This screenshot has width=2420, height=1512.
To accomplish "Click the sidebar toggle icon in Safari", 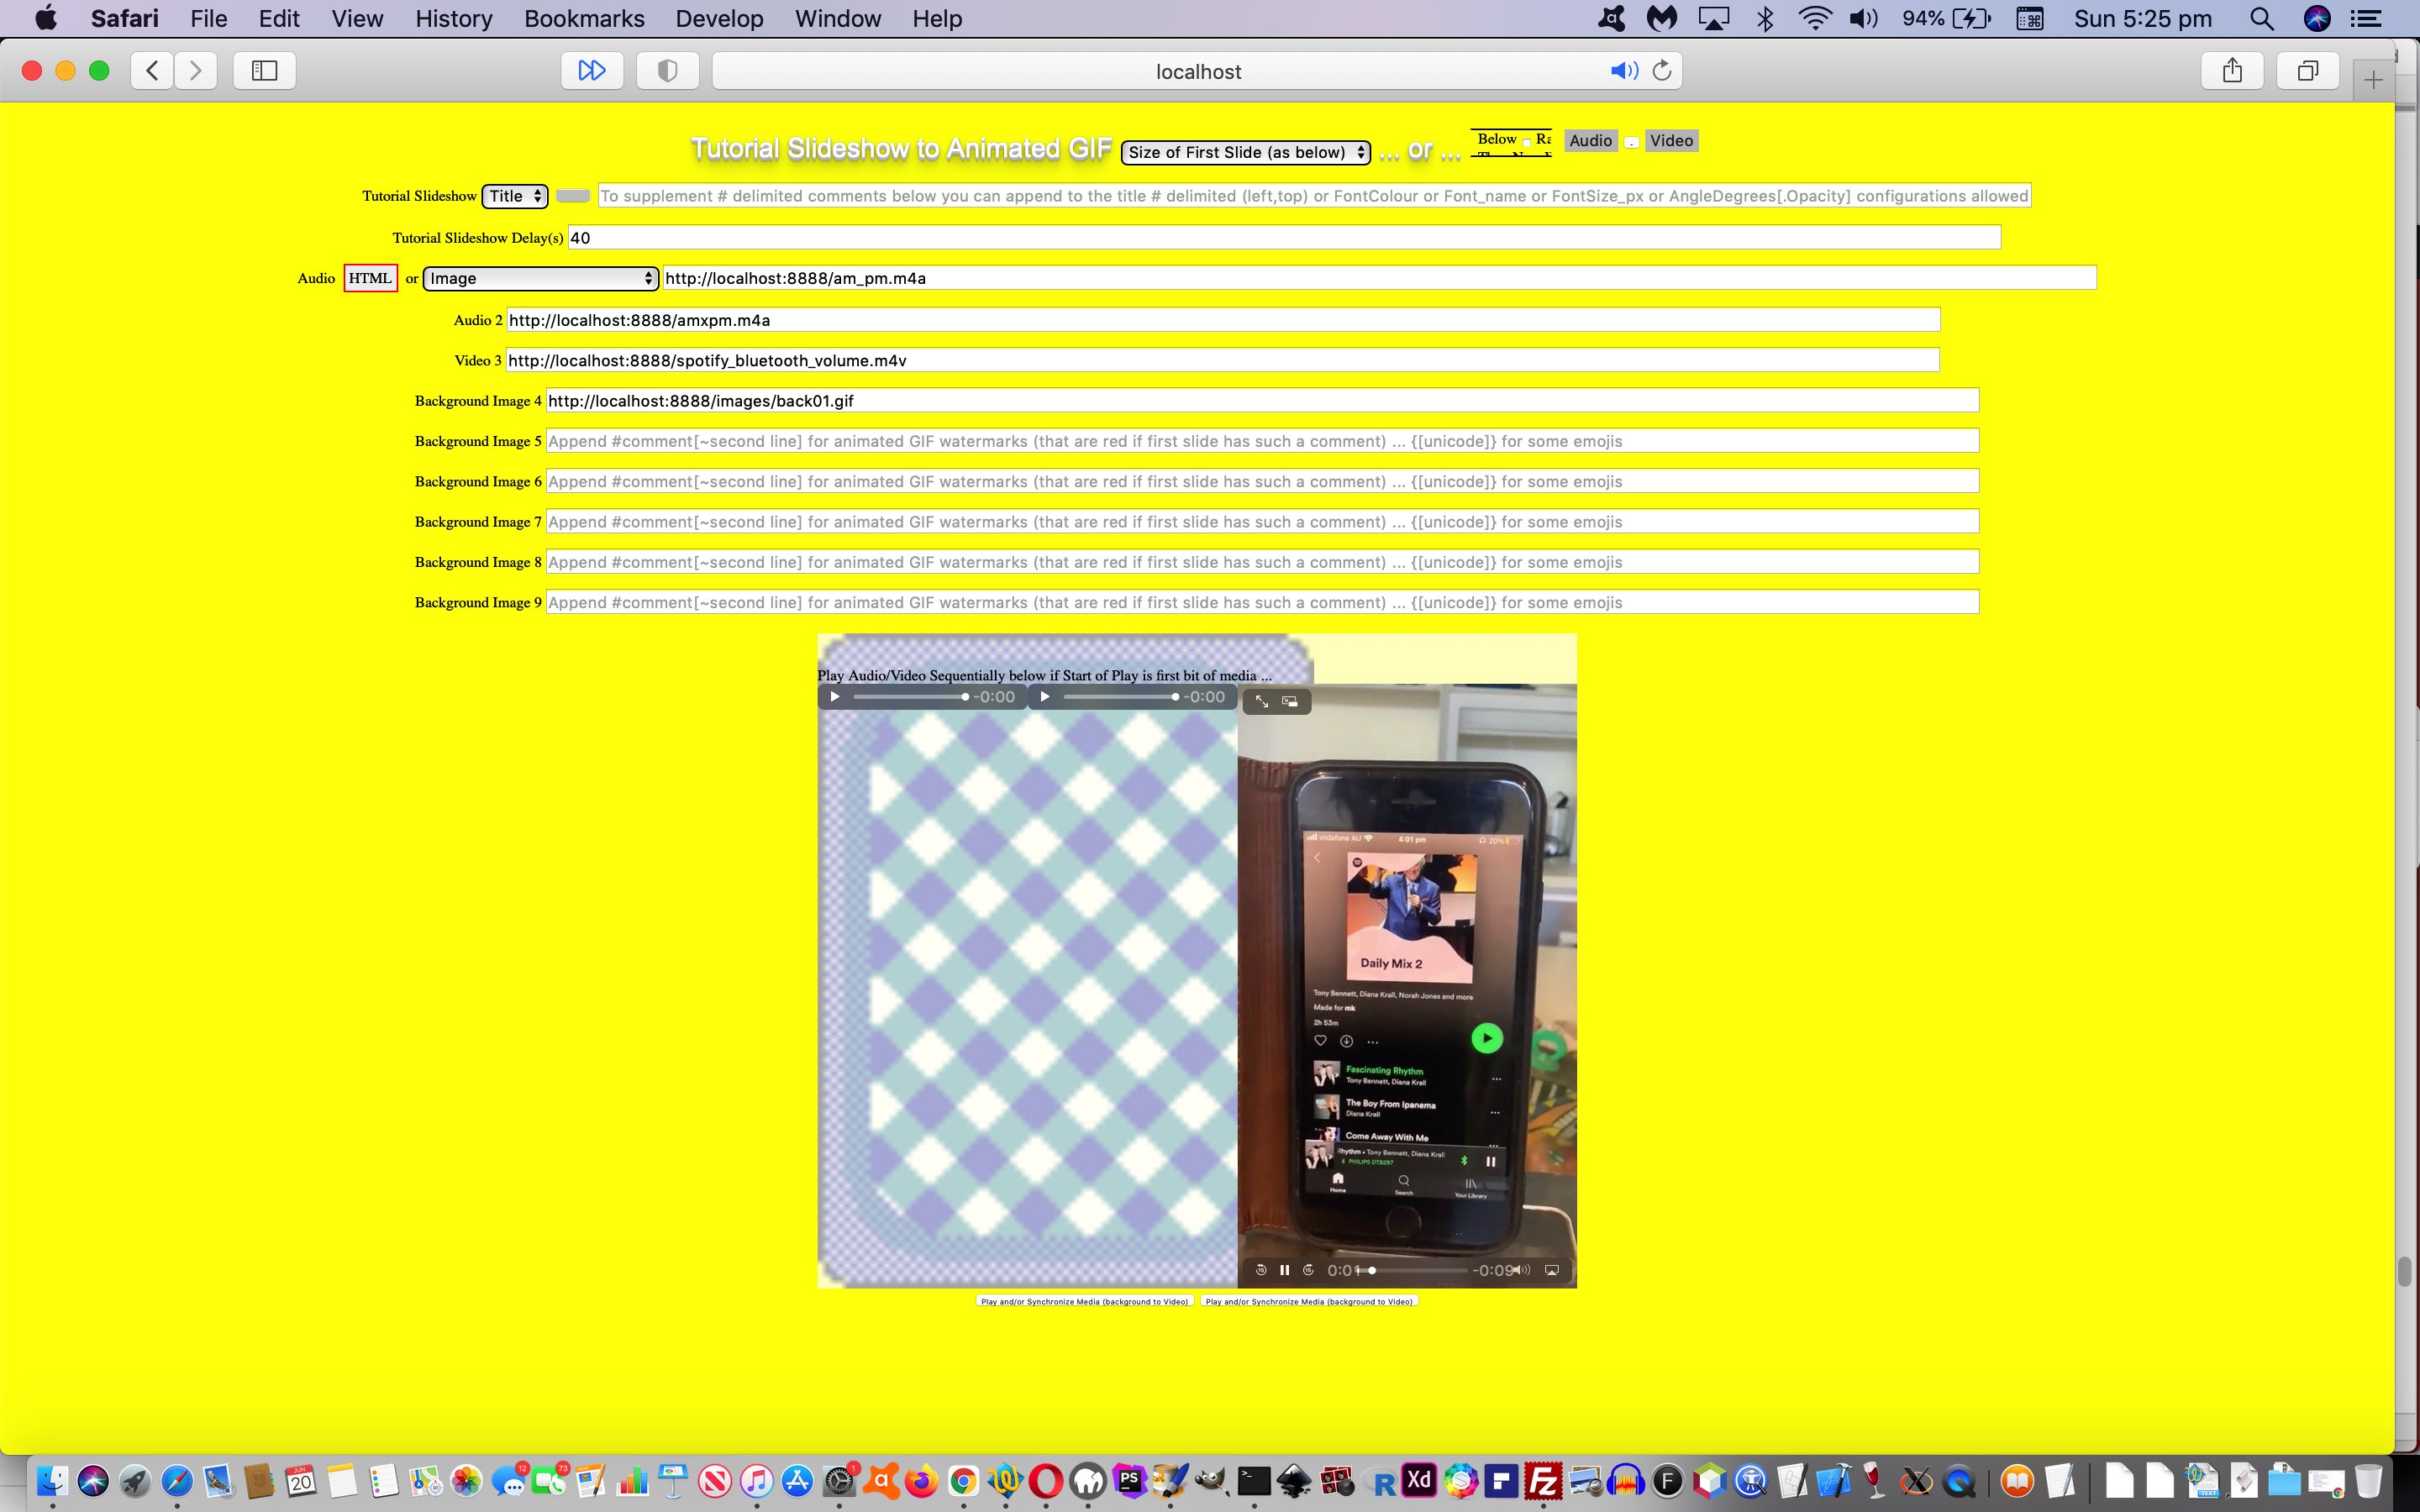I will coord(265,70).
